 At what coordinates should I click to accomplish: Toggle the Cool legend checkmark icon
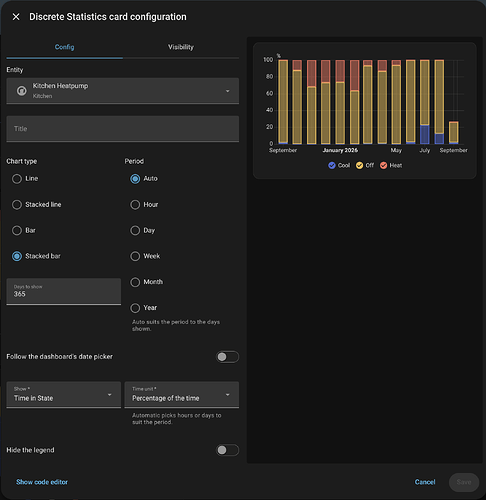click(332, 165)
